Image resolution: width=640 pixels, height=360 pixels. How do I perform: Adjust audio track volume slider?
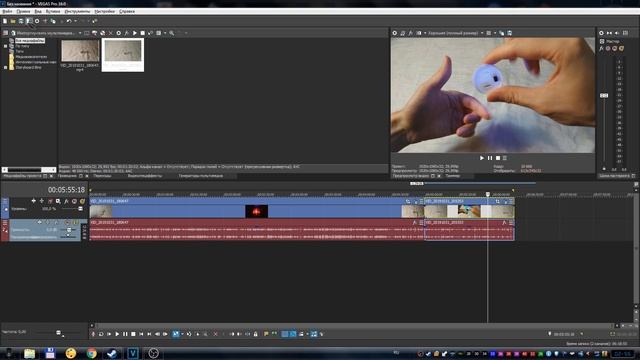tap(69, 230)
